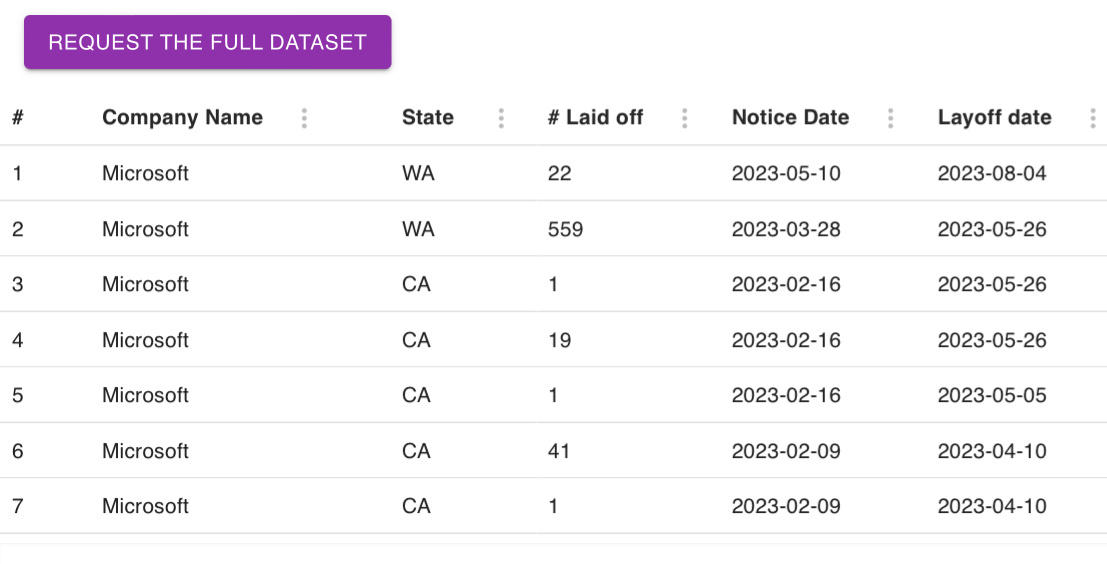Click row number 7 cell
The image size is (1107, 564).
click(x=18, y=506)
